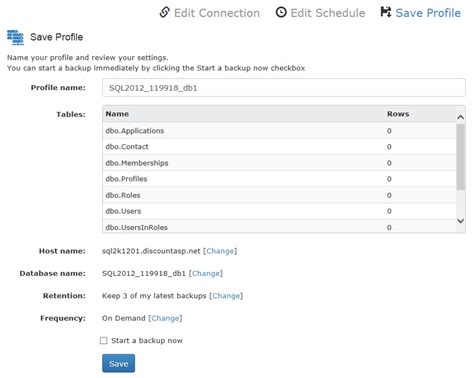Click the tables list scrollbar thumb
Screen dimensions: 474x378
460,157
